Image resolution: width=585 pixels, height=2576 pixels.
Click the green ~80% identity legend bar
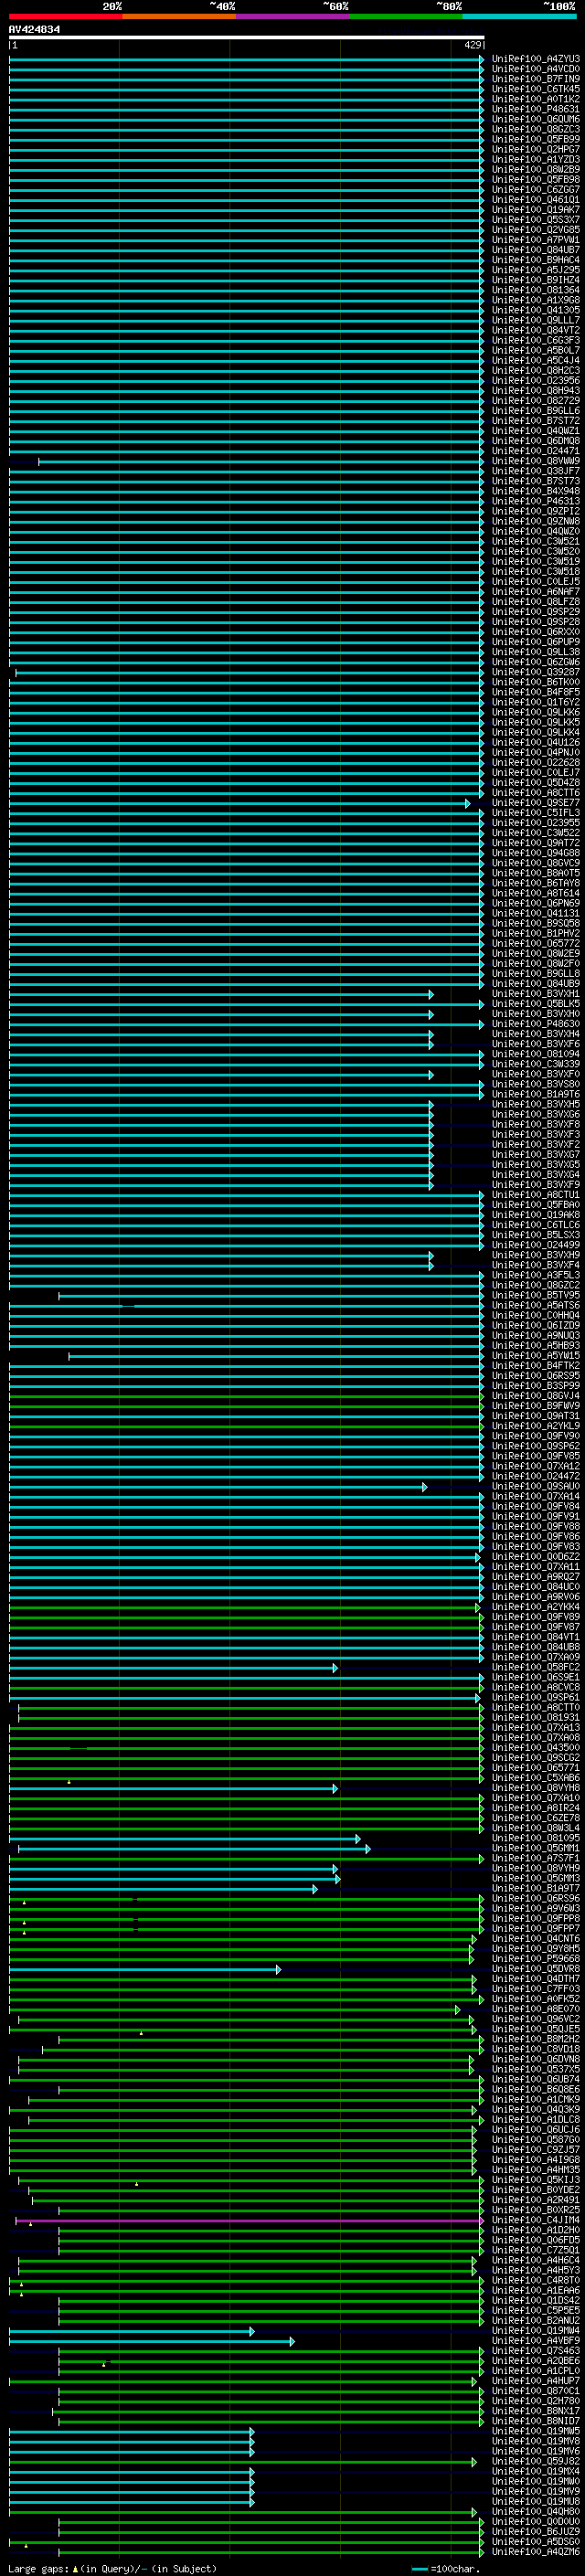click(x=406, y=16)
